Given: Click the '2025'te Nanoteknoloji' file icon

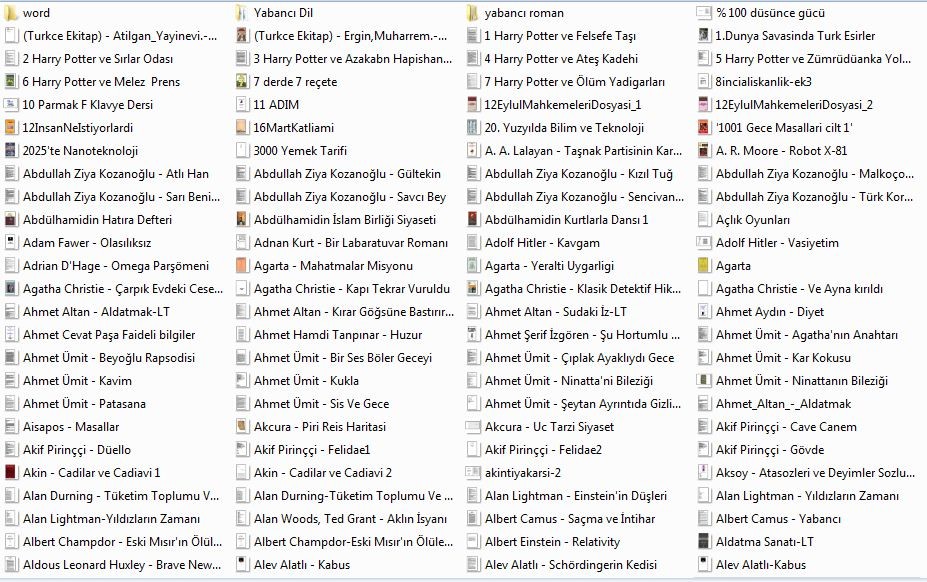Looking at the screenshot, I should pos(11,151).
